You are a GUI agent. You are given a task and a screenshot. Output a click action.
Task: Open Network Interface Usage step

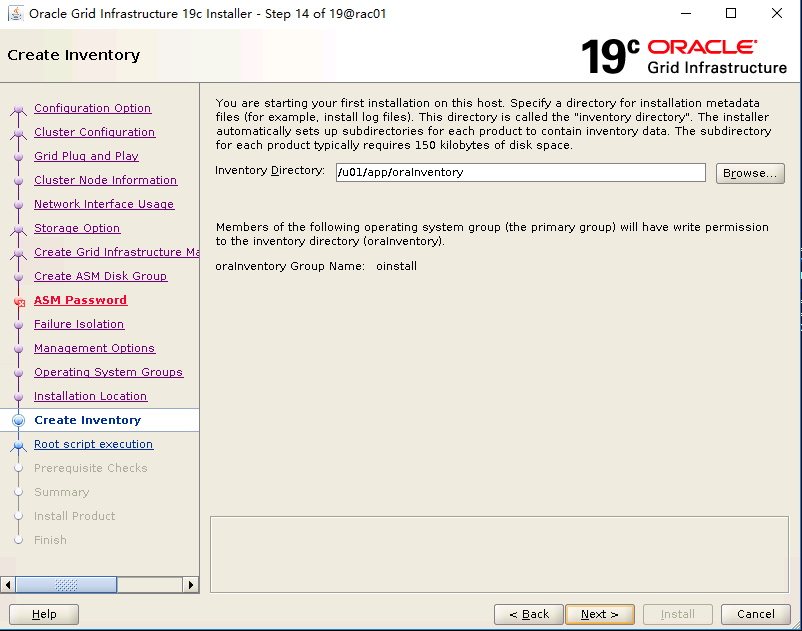click(104, 204)
